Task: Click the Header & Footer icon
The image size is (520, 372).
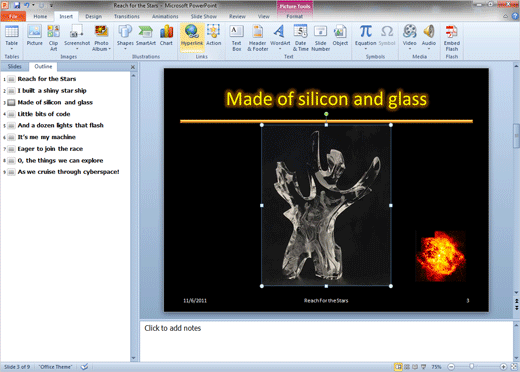Action: coord(257,37)
